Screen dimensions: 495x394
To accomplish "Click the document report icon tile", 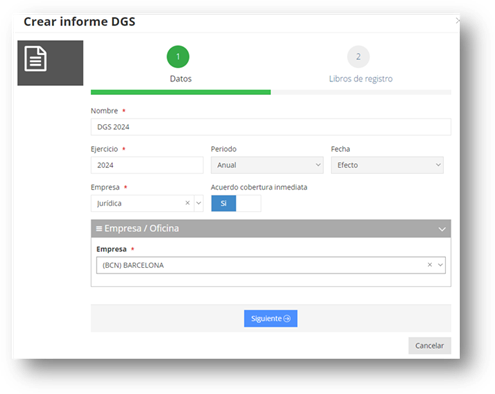I will 50,63.
